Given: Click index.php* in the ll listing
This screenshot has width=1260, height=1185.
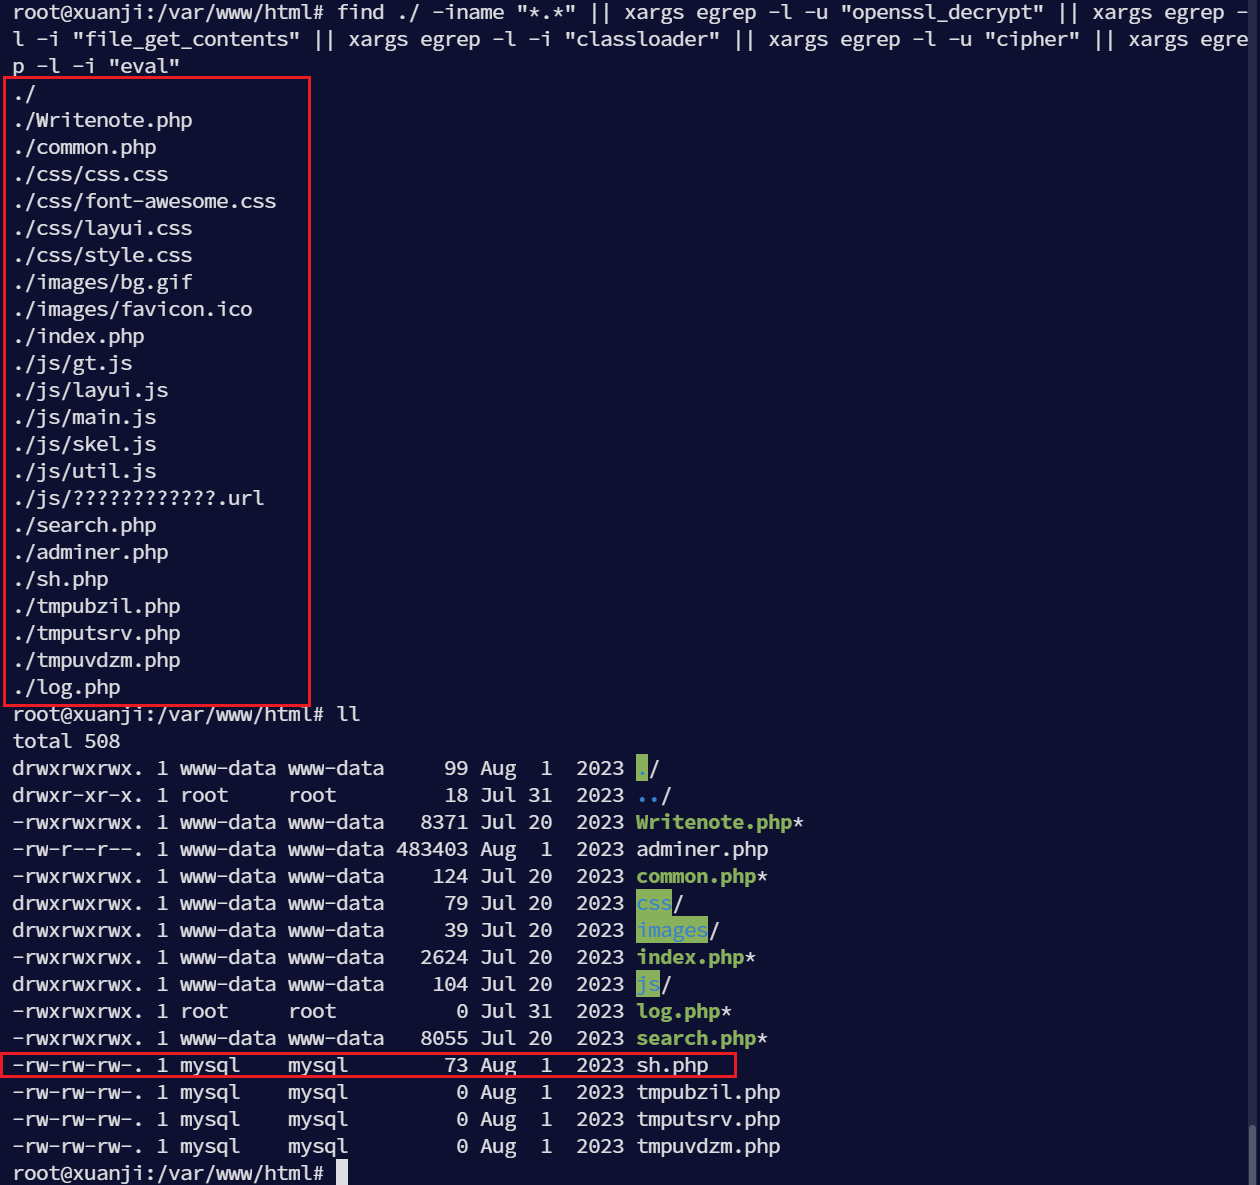Looking at the screenshot, I should coord(695,957).
